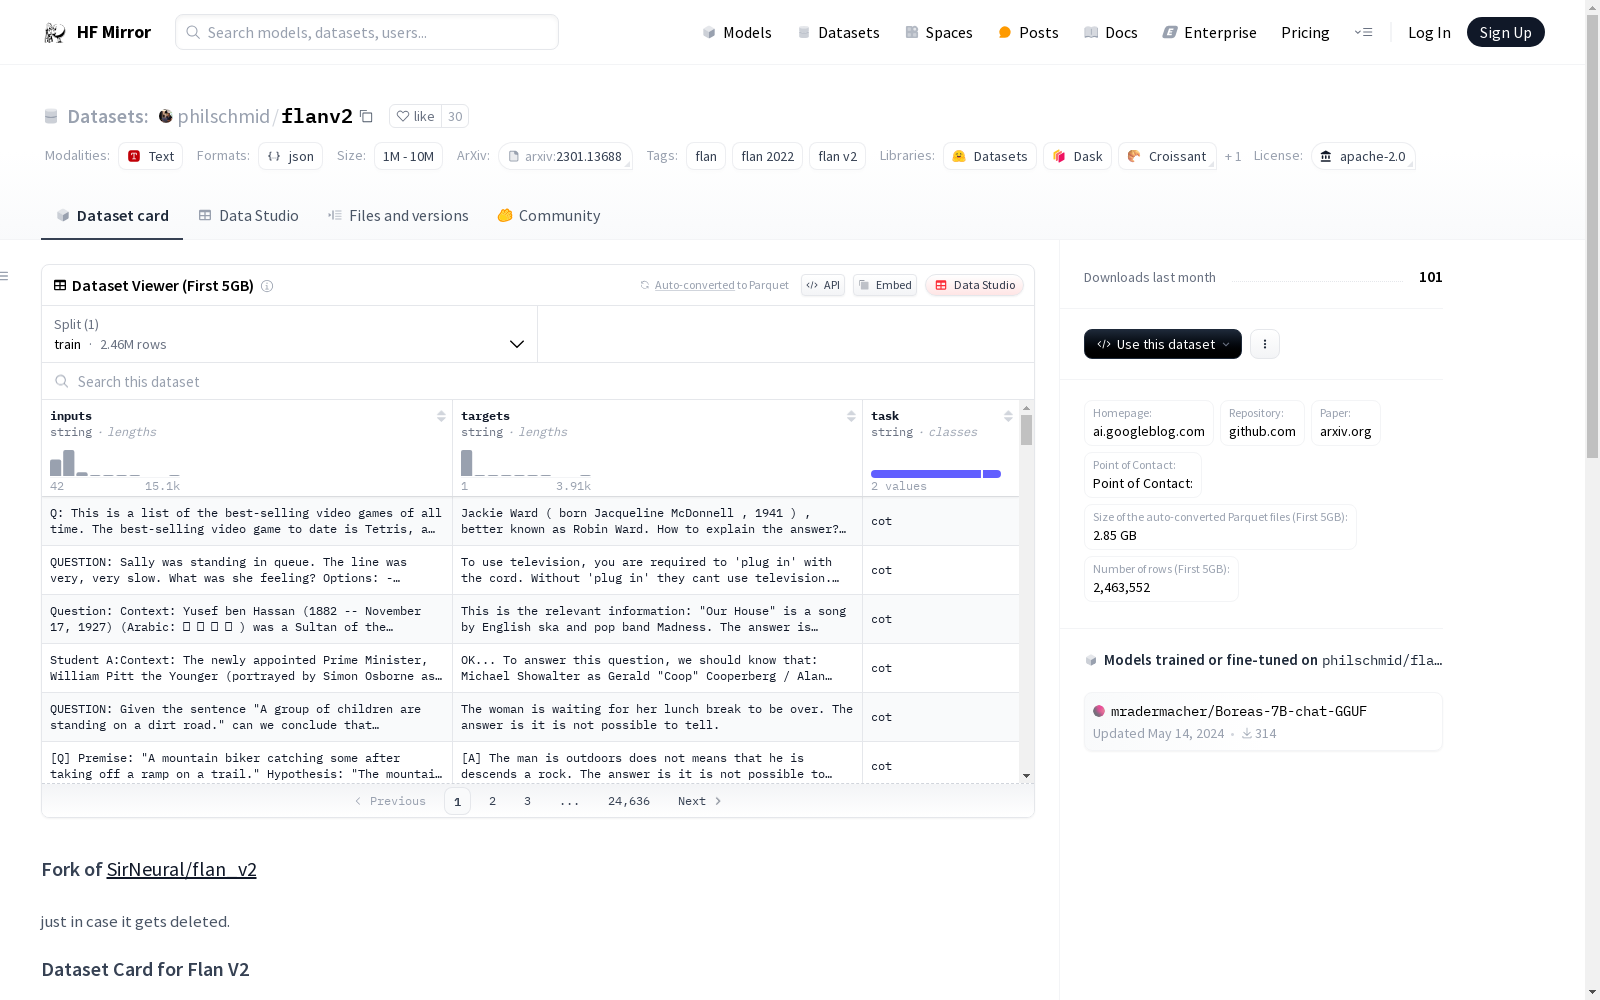Image resolution: width=1600 pixels, height=1000 pixels.
Task: Select the json format tag
Action: click(x=291, y=156)
